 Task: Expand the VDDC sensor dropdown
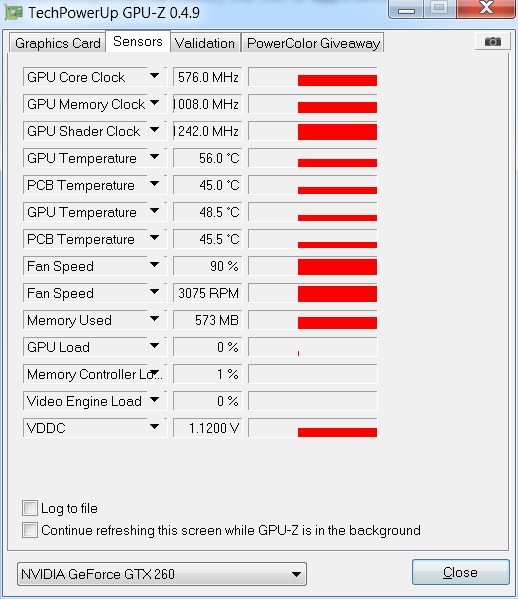[x=154, y=427]
